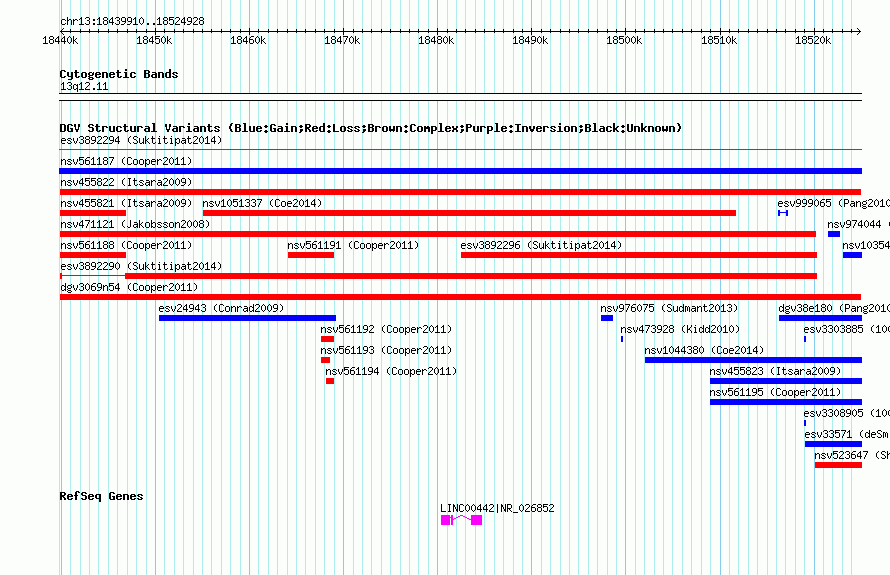Click the RefSeq Genes track title
The image size is (890, 575).
point(102,496)
